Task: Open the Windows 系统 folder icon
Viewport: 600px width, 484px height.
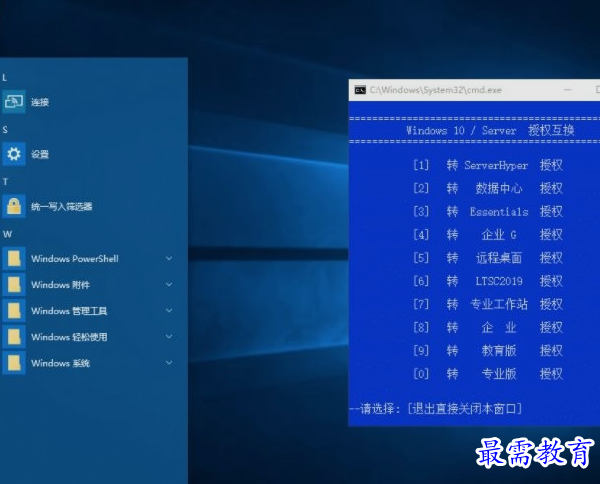Action: coord(14,363)
